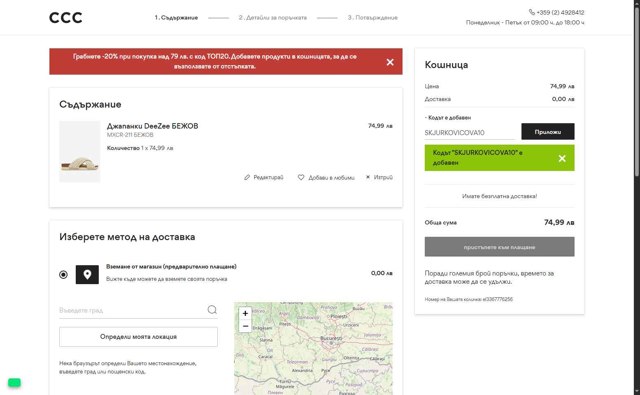Click the Приложи button
Viewport: 640px width, 395px height.
548,131
